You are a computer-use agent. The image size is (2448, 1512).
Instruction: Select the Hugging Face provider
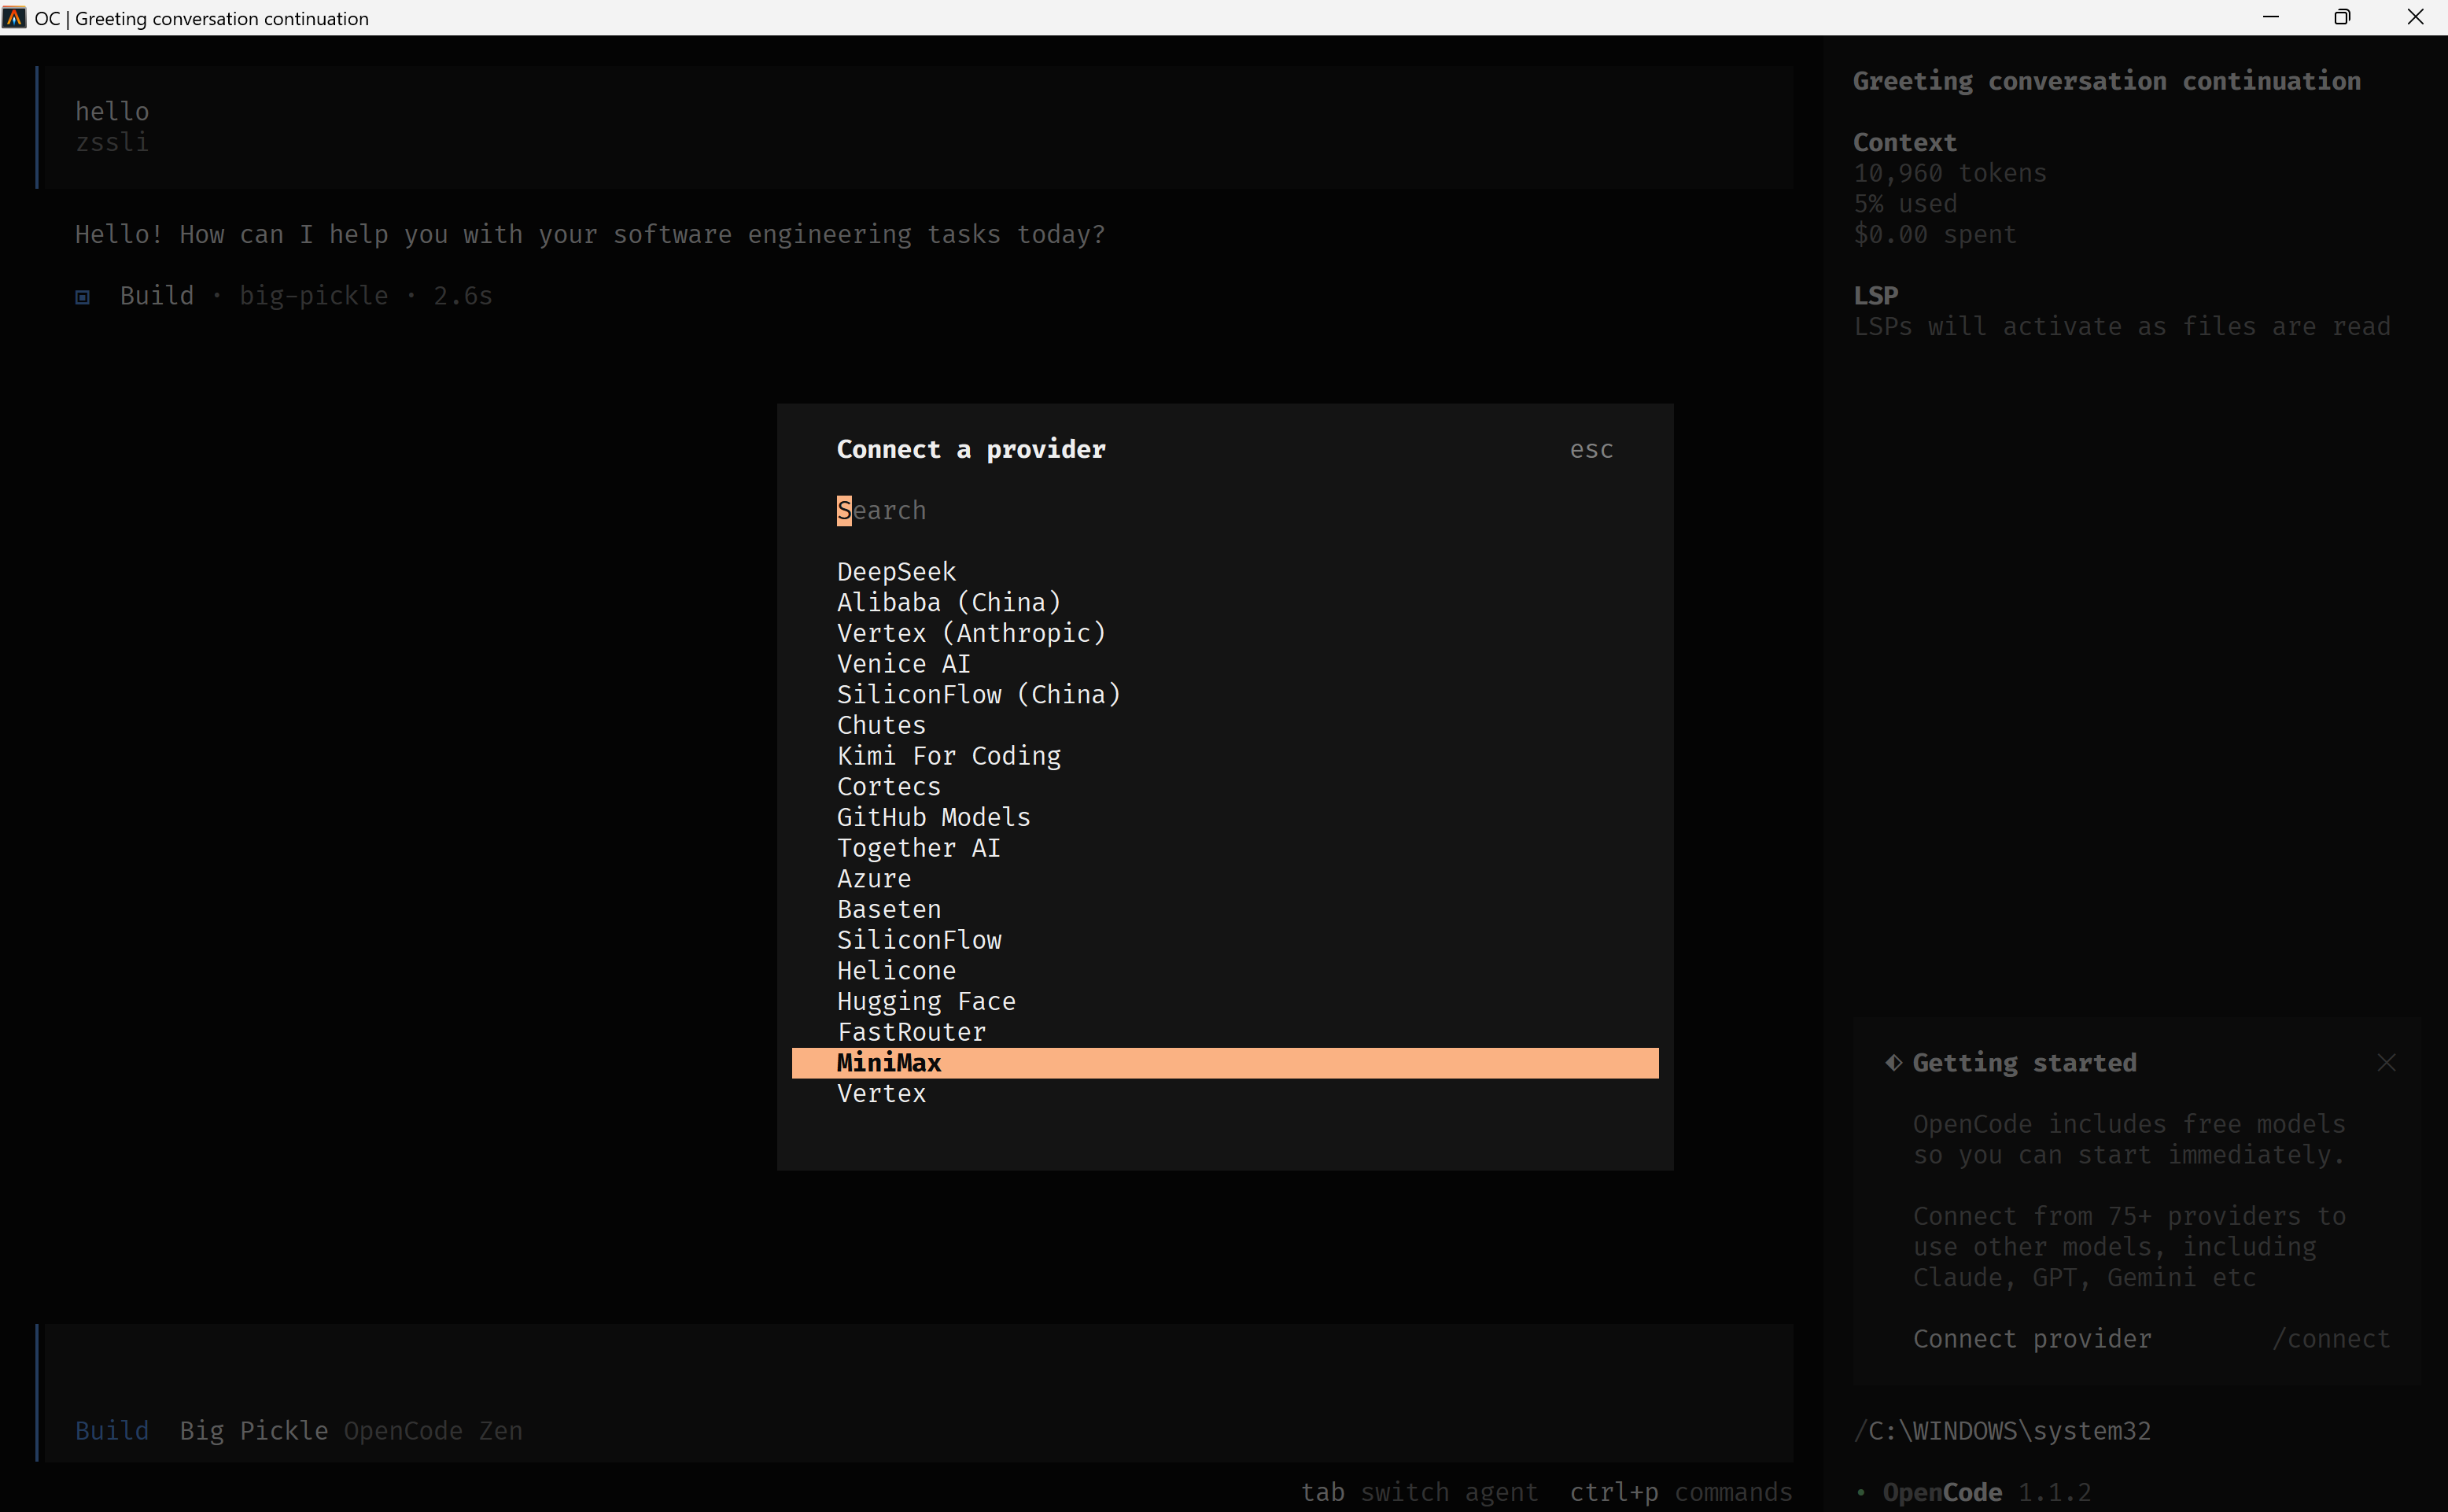click(x=925, y=1000)
